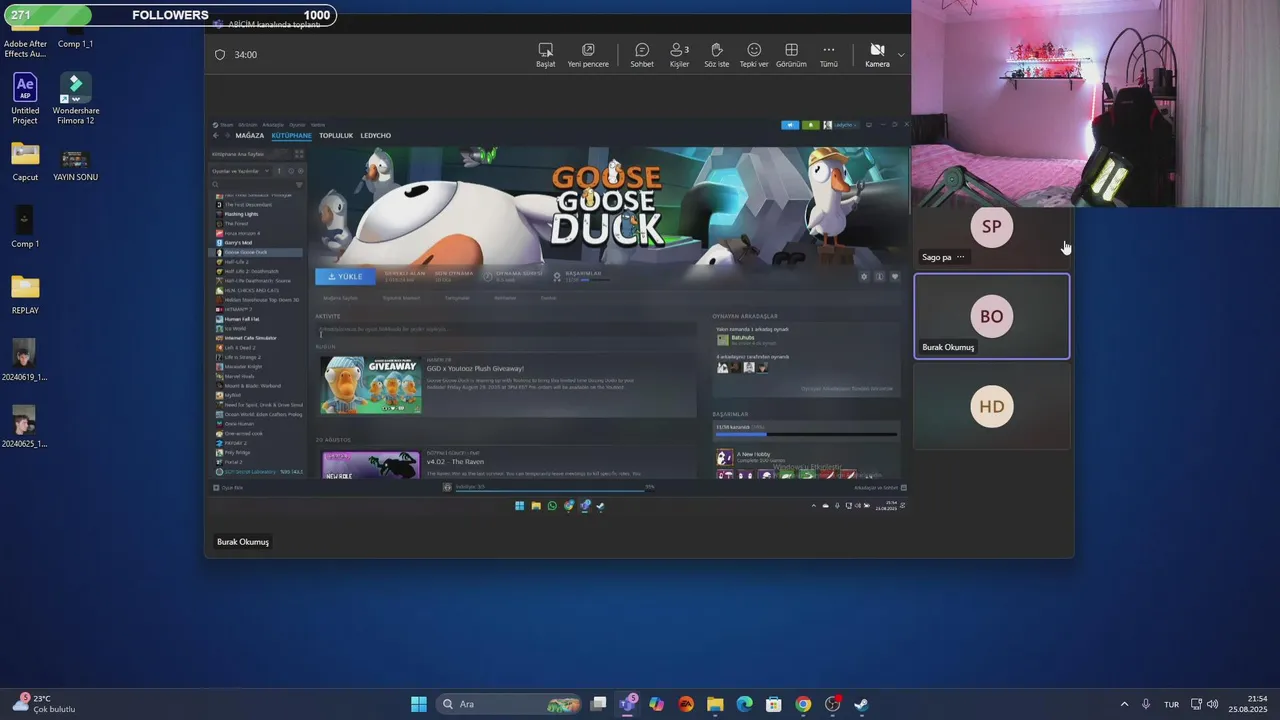Select the REPLAY folder on desktop

25,294
